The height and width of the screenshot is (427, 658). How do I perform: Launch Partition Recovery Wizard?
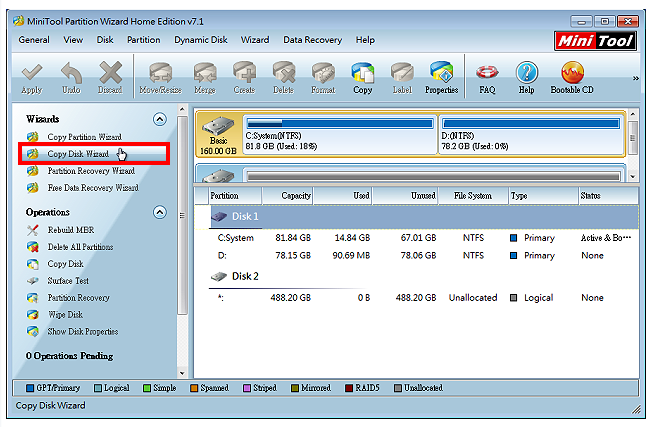pos(91,171)
